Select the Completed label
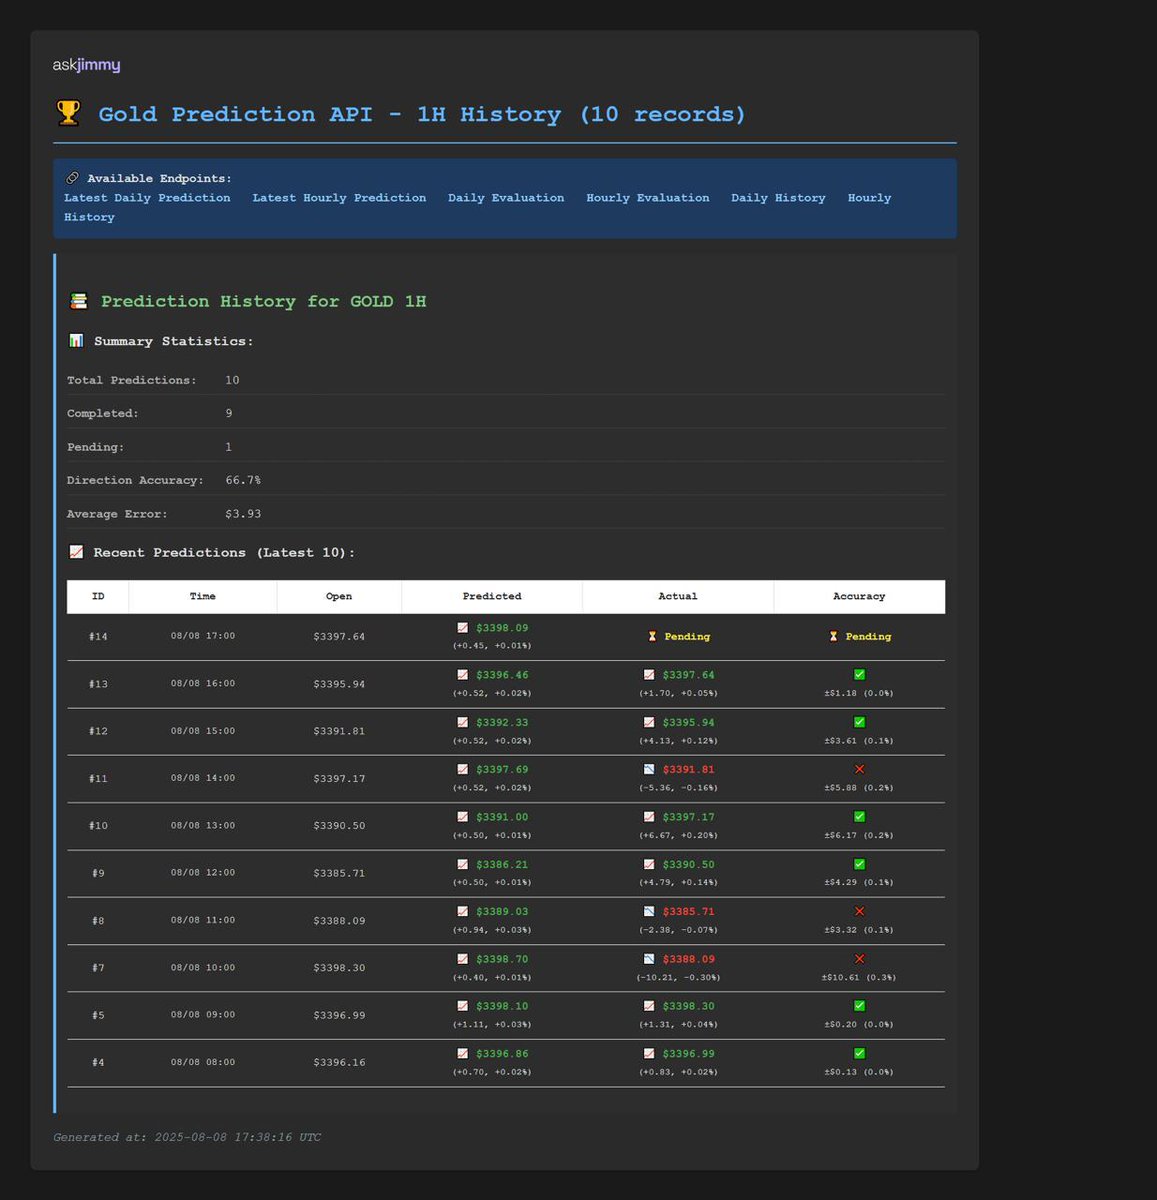Screen dimensions: 1157x1200 103,413
